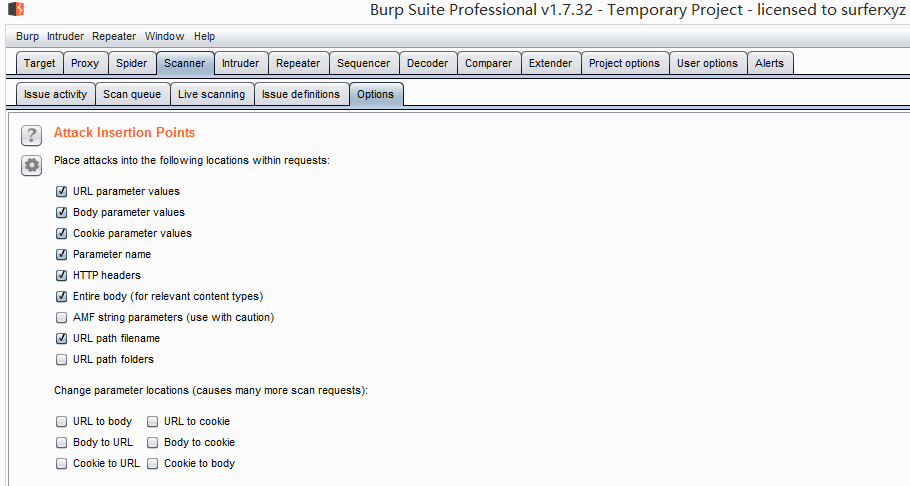Disable URL path filename checkbox
Screen dimensions: 910x486
pyautogui.click(x=62, y=339)
